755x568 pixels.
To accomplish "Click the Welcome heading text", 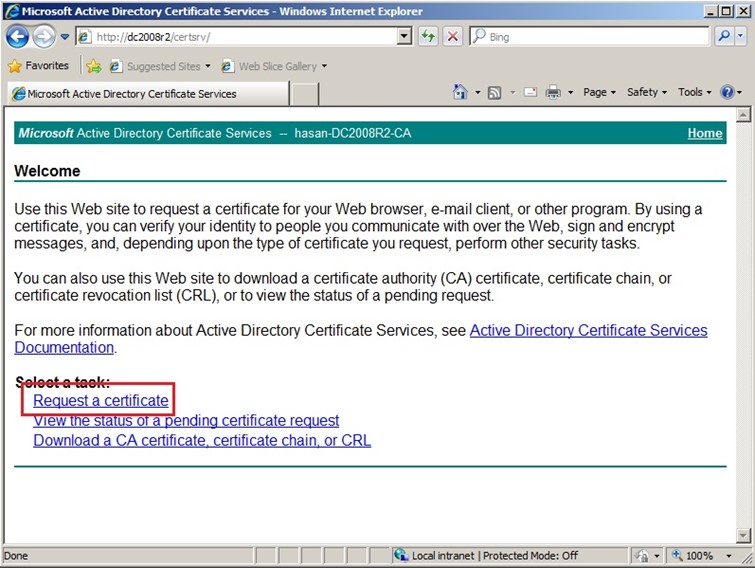I will pos(47,171).
